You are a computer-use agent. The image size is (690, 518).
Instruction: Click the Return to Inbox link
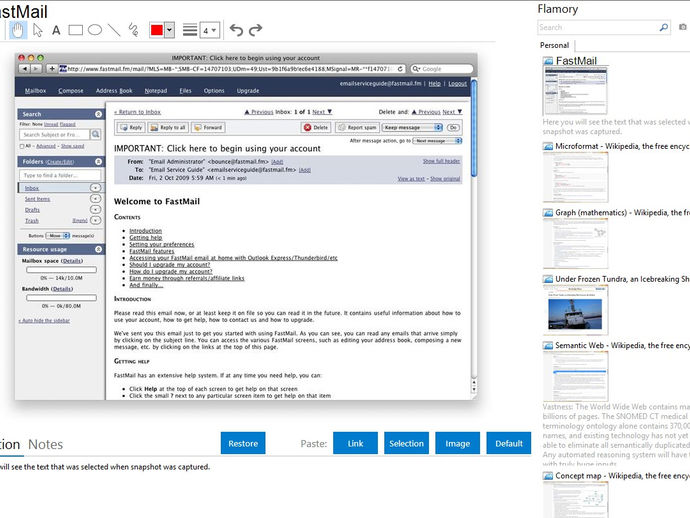137,112
